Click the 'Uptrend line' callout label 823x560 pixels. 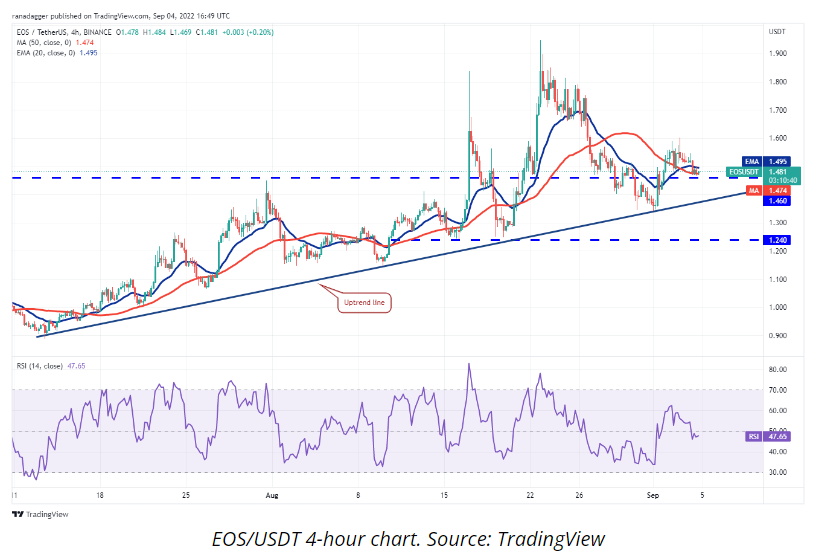tap(364, 302)
